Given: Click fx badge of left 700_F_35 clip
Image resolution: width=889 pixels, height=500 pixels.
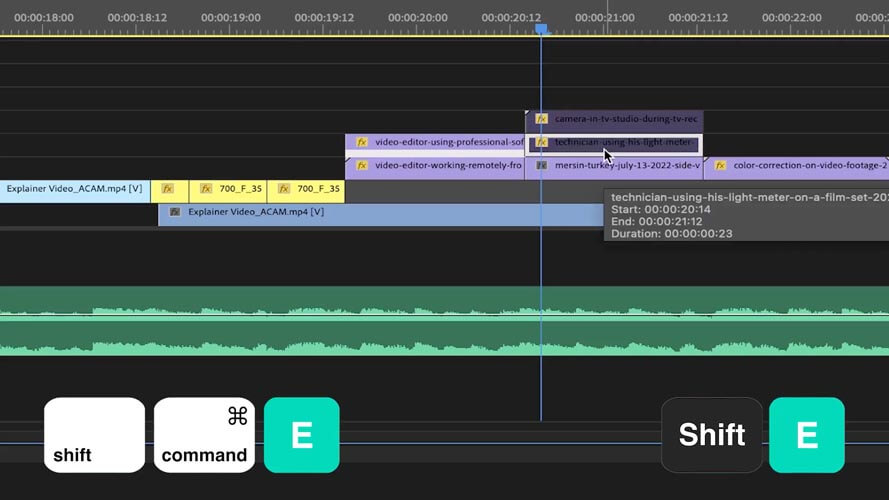Looking at the screenshot, I should [206, 189].
